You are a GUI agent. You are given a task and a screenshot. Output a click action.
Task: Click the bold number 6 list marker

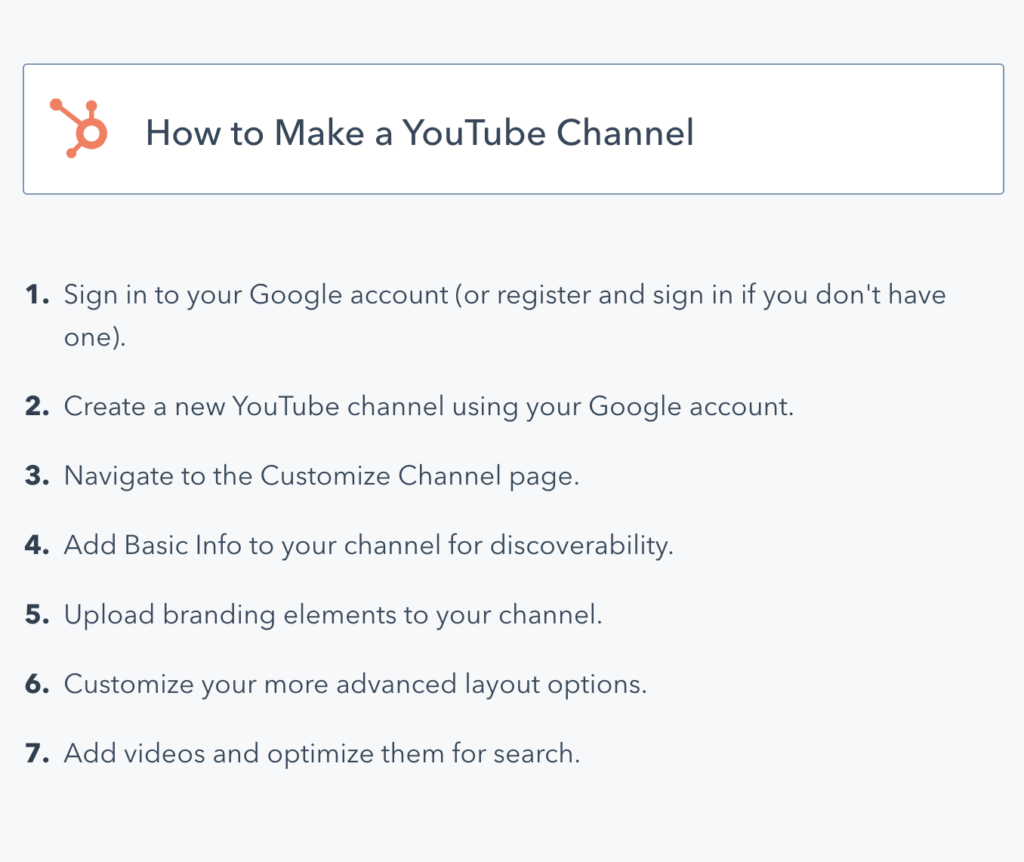[37, 685]
